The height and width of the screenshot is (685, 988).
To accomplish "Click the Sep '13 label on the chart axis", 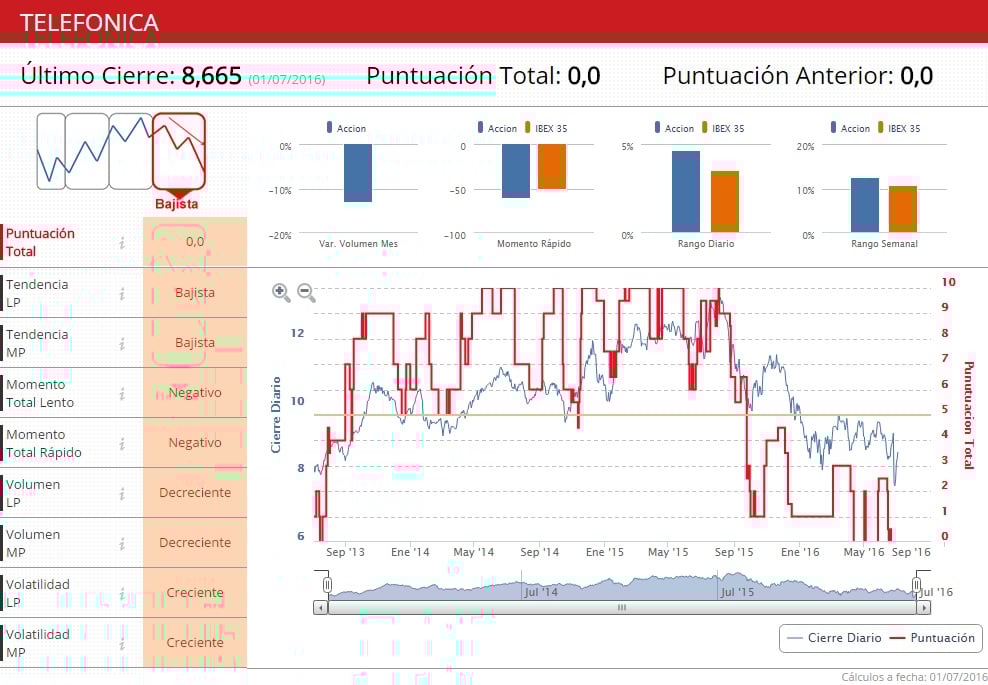I will (345, 552).
